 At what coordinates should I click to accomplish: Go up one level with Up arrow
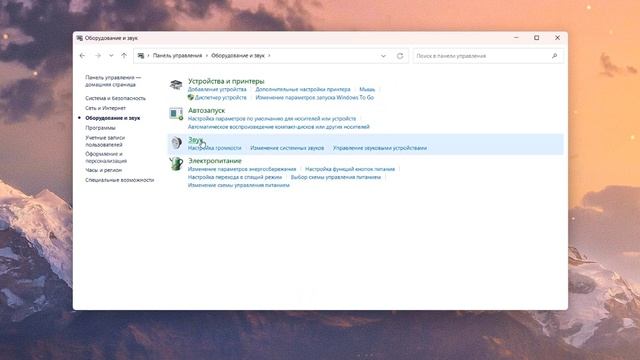pyautogui.click(x=124, y=56)
